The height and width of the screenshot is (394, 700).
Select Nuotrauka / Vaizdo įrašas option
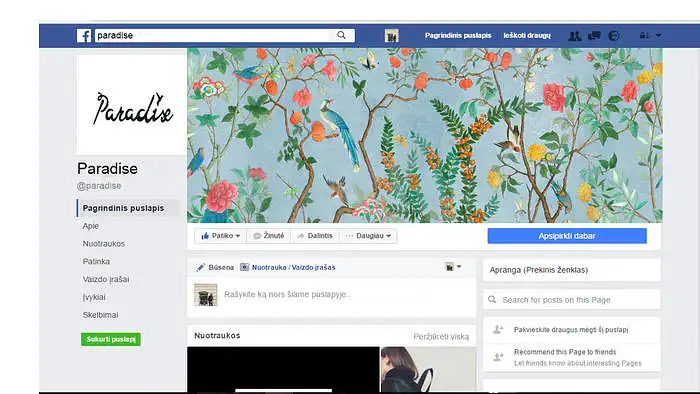click(x=288, y=267)
